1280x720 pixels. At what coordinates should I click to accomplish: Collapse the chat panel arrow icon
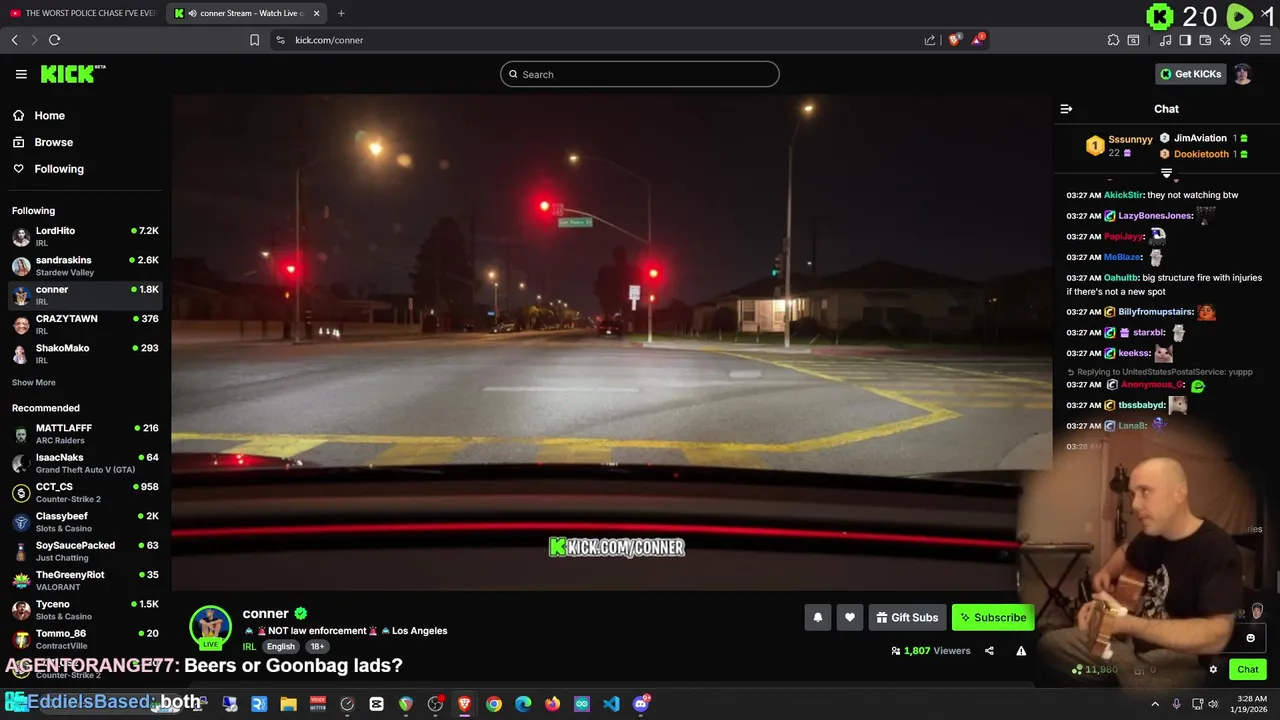1066,109
